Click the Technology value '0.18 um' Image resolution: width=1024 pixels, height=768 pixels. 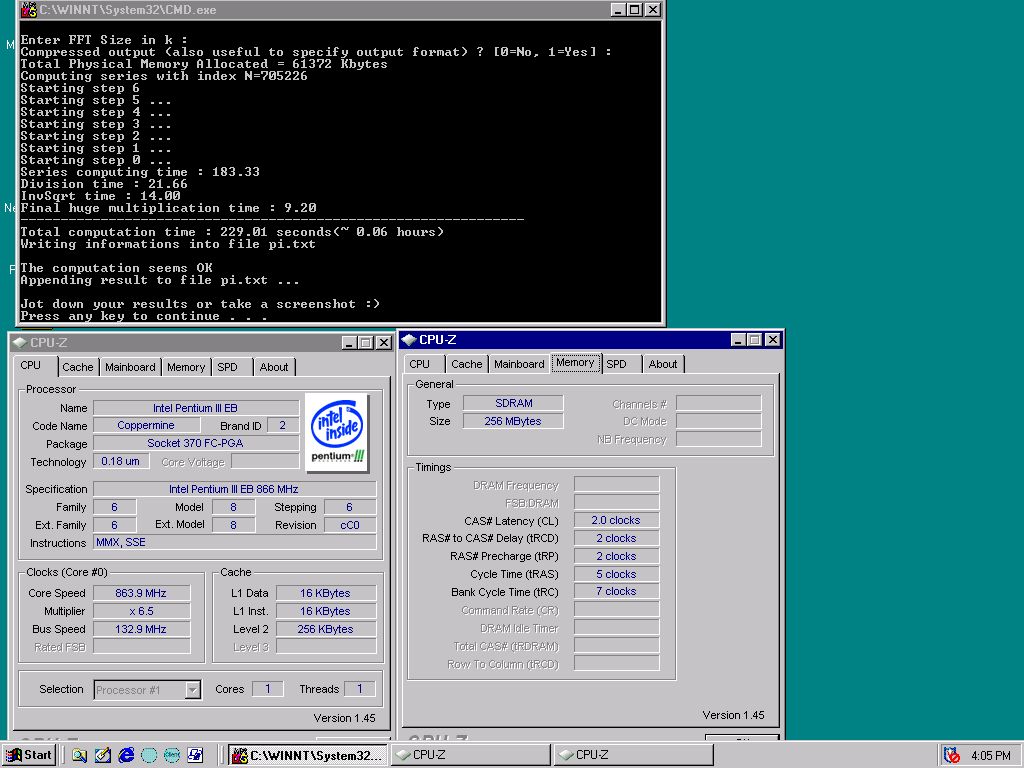121,461
